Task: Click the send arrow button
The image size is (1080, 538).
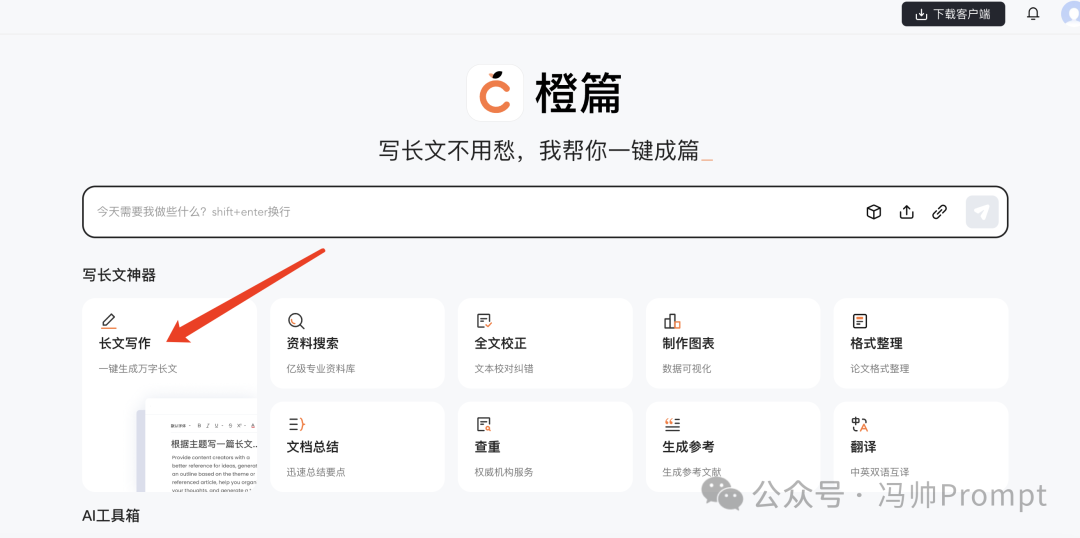Action: (x=982, y=212)
